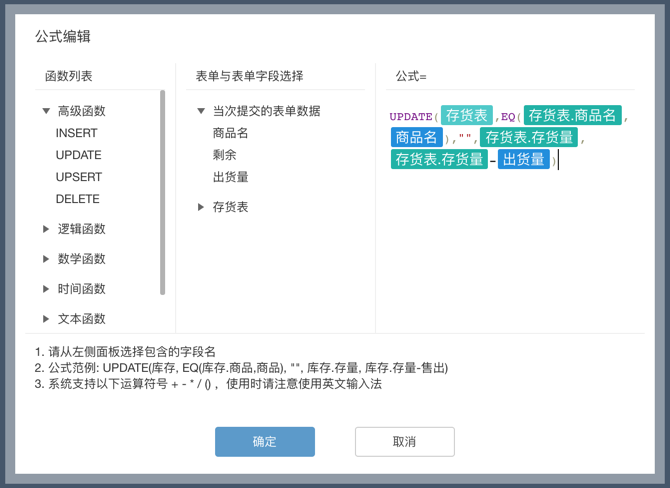The width and height of the screenshot is (670, 488).
Task: Click the 存货表.存货量 tag before minus sign
Action: coord(439,159)
